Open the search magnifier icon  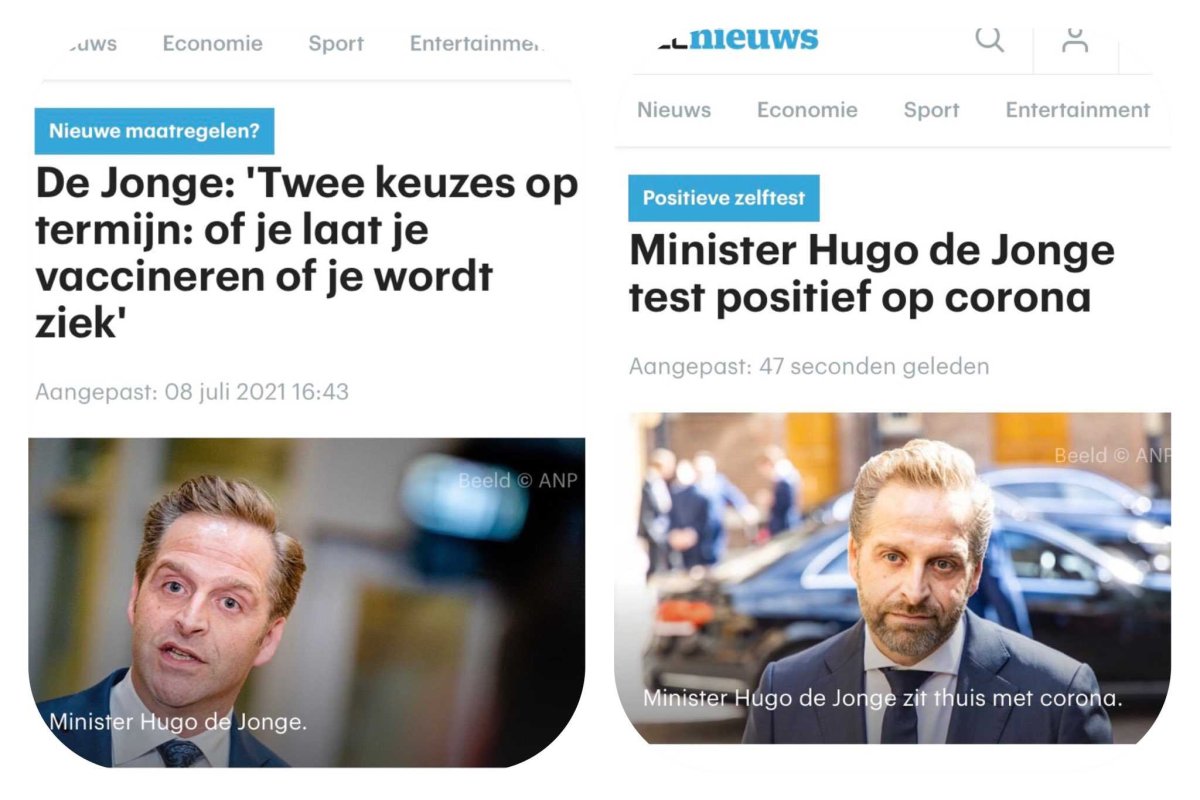tap(989, 39)
